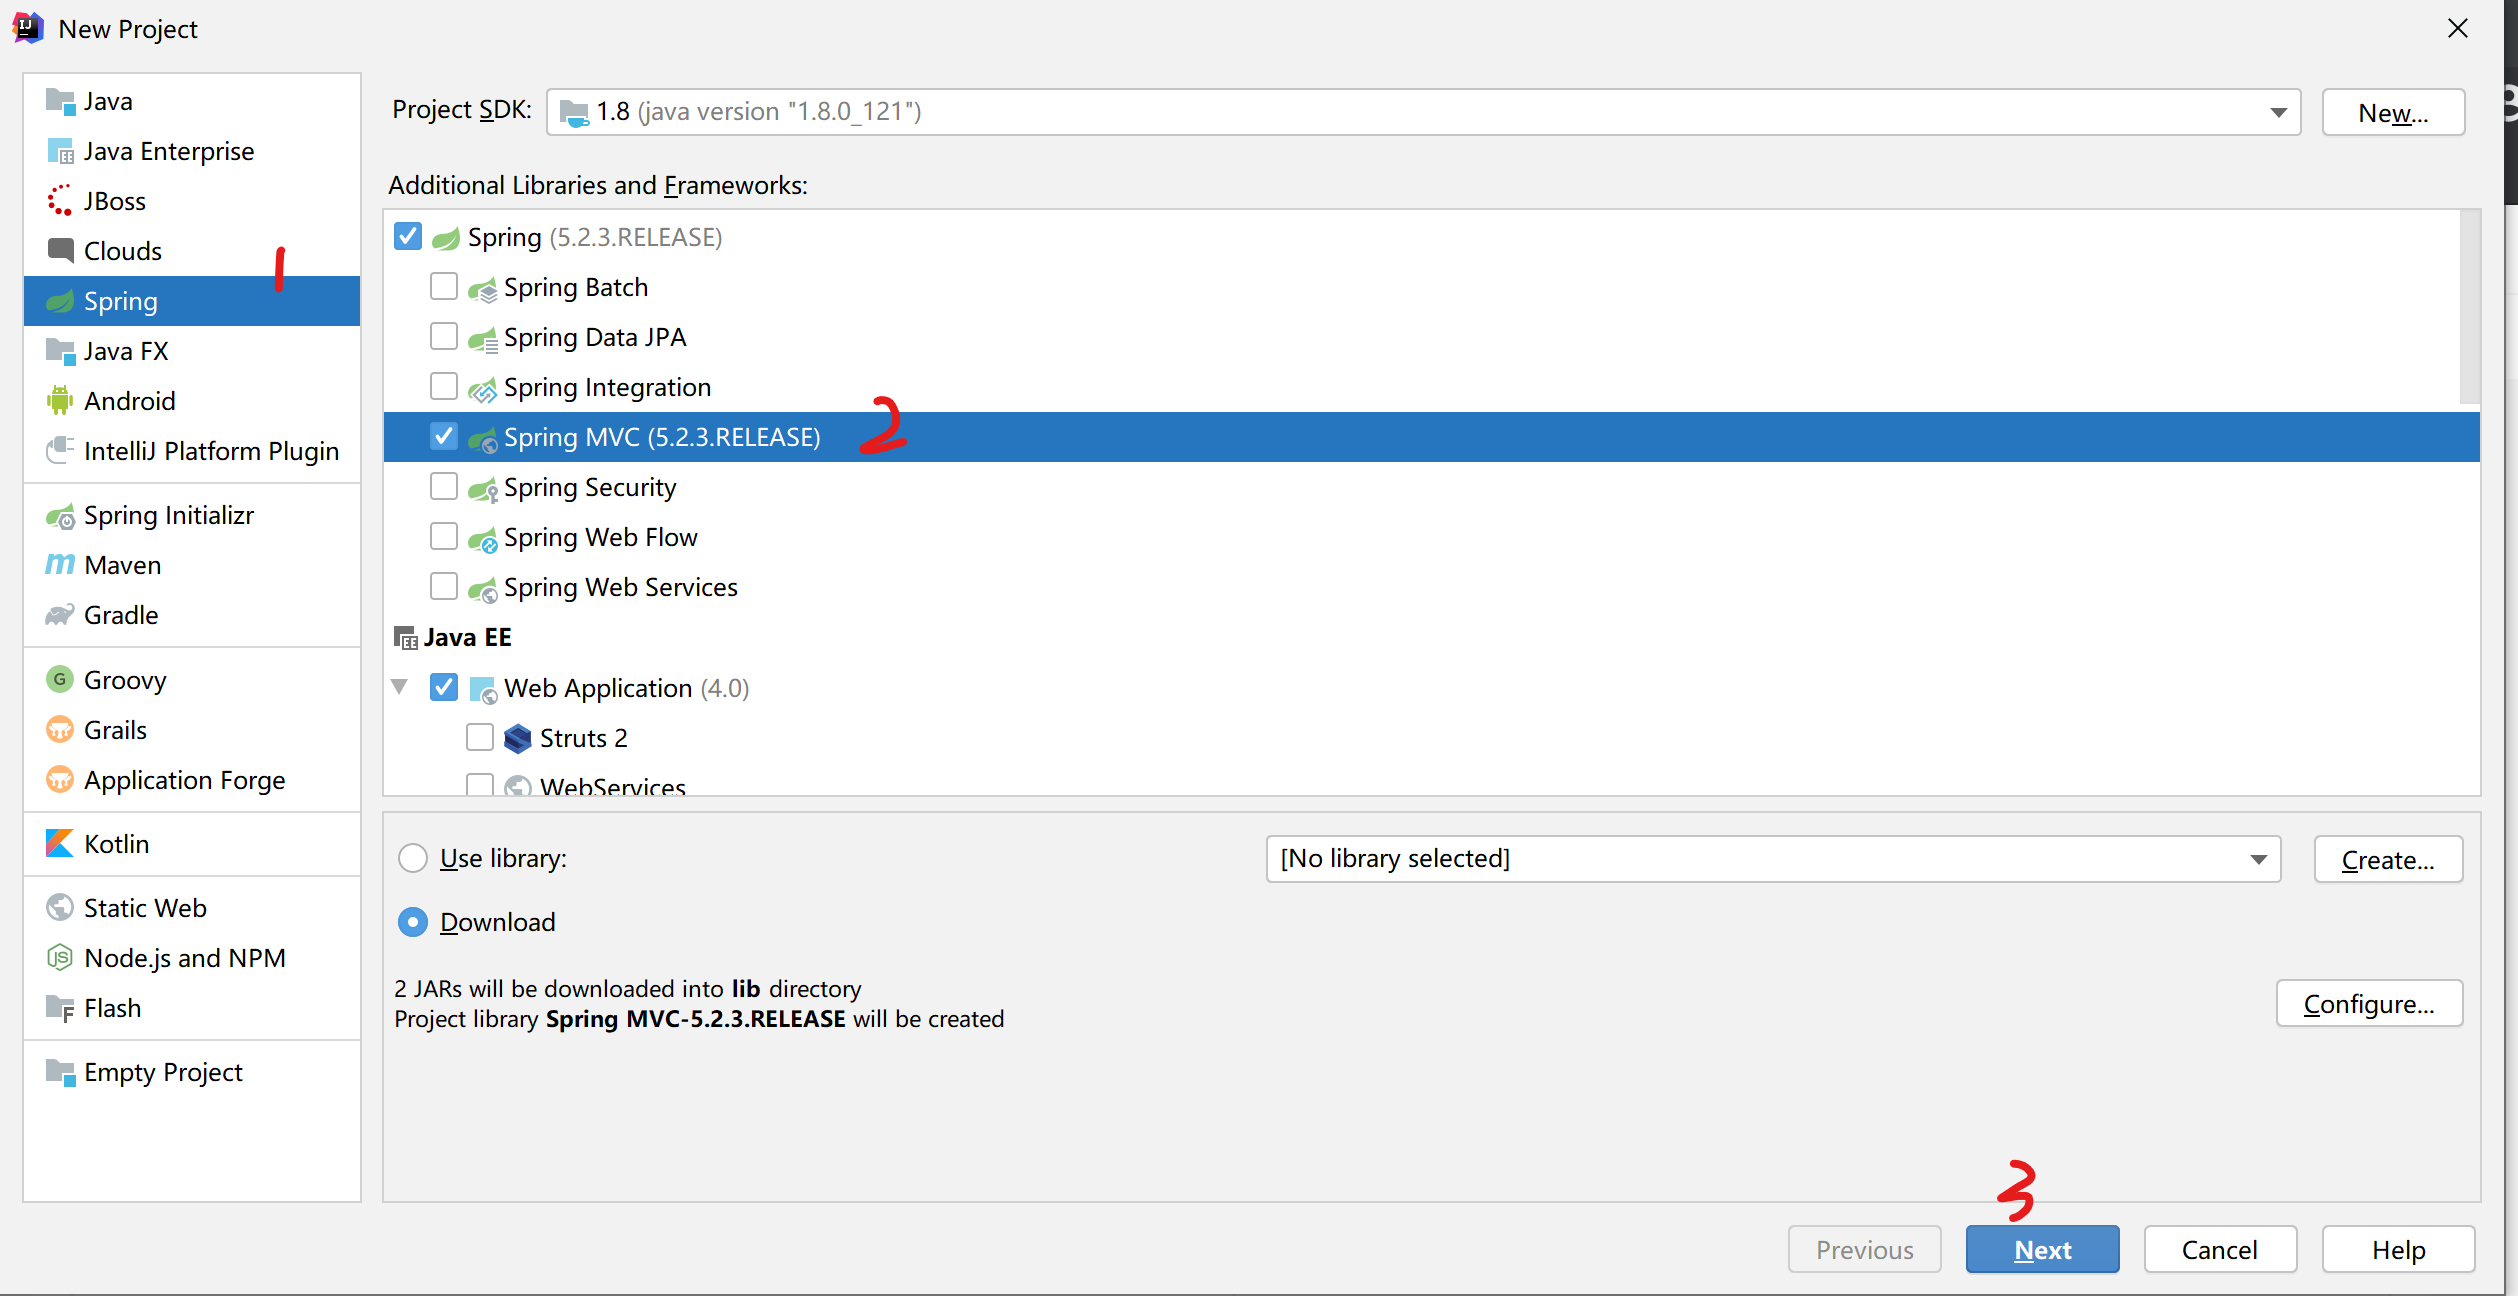Check the Spring Integration checkbox
This screenshot has width=2518, height=1296.
pos(444,386)
